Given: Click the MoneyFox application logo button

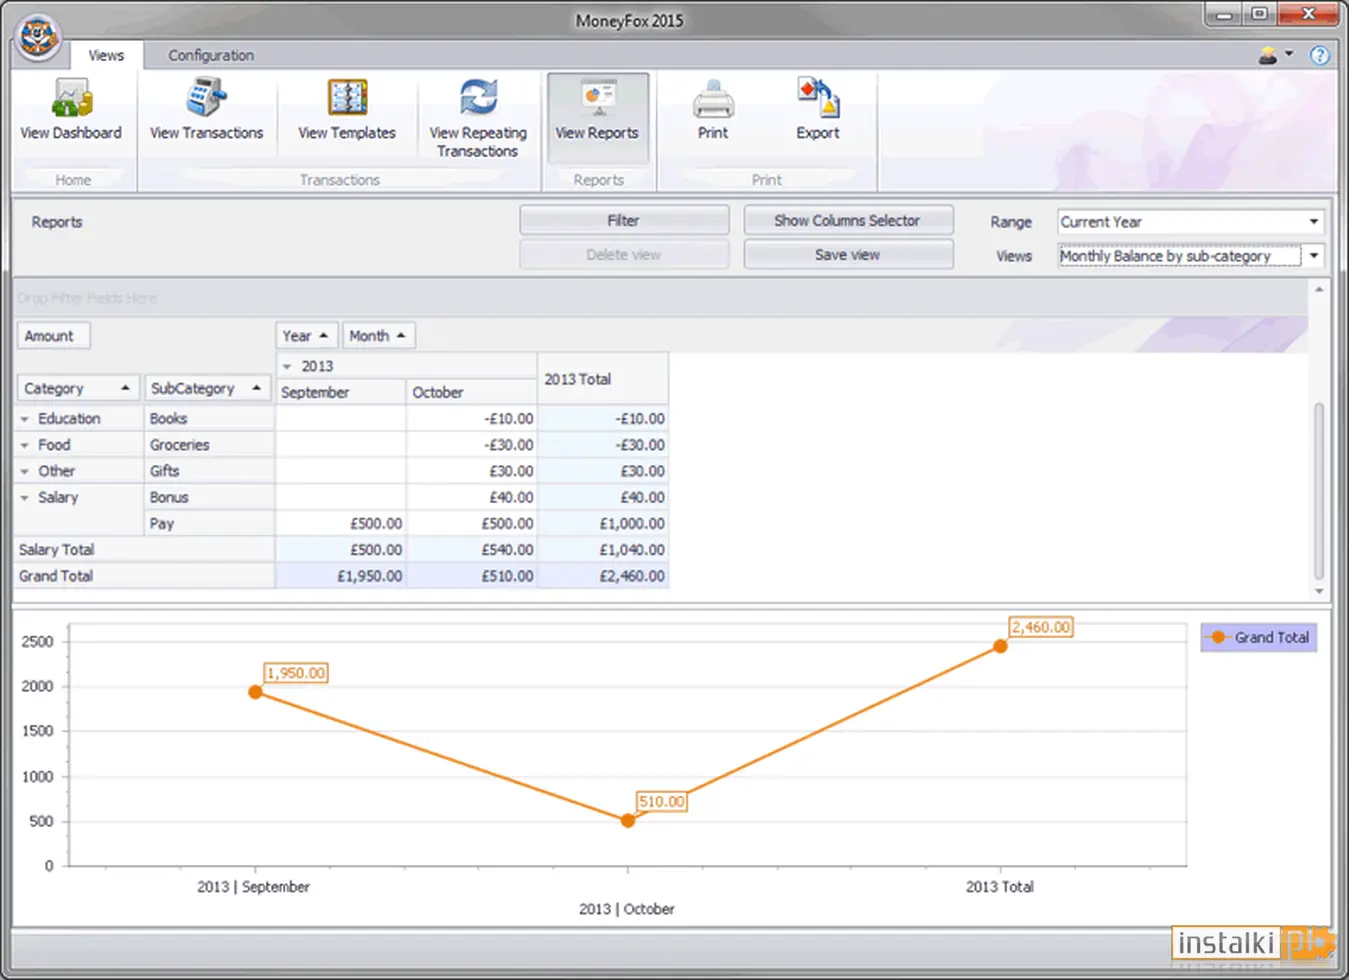Looking at the screenshot, I should pos(39,39).
